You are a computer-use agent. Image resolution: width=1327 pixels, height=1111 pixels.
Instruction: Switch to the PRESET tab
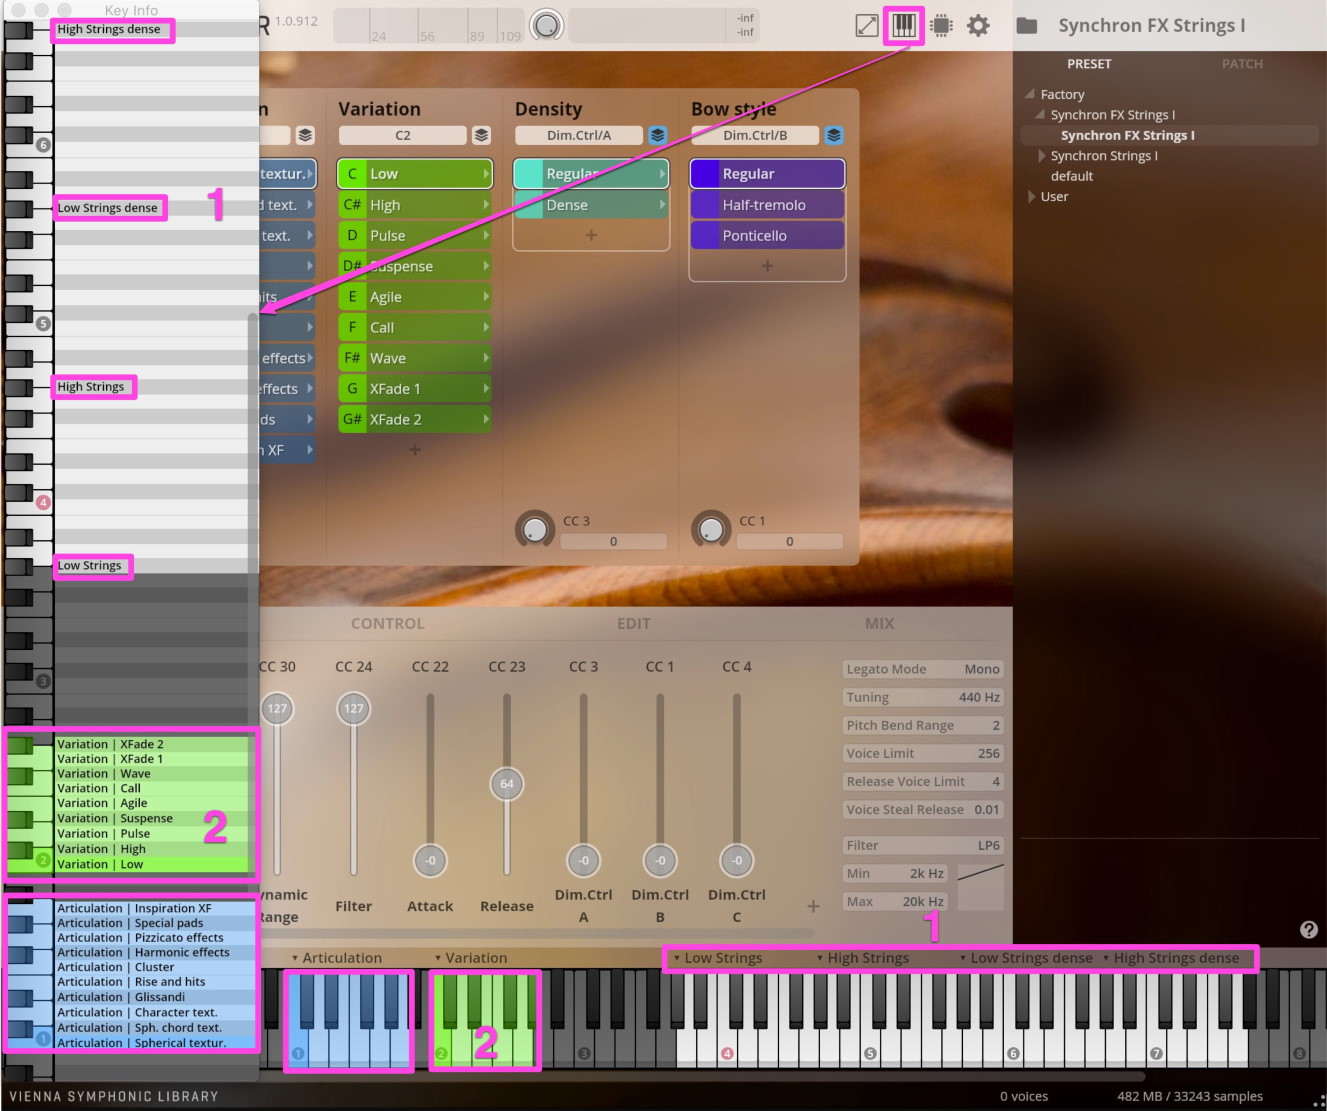click(1089, 64)
